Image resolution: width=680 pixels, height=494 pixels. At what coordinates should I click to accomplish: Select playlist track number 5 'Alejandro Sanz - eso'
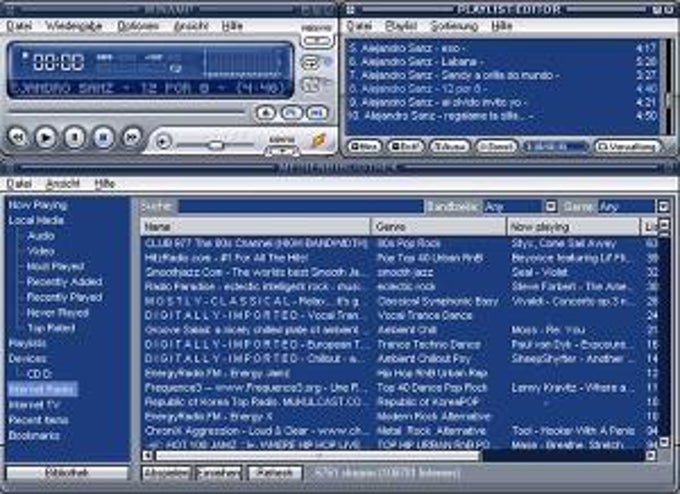point(503,48)
